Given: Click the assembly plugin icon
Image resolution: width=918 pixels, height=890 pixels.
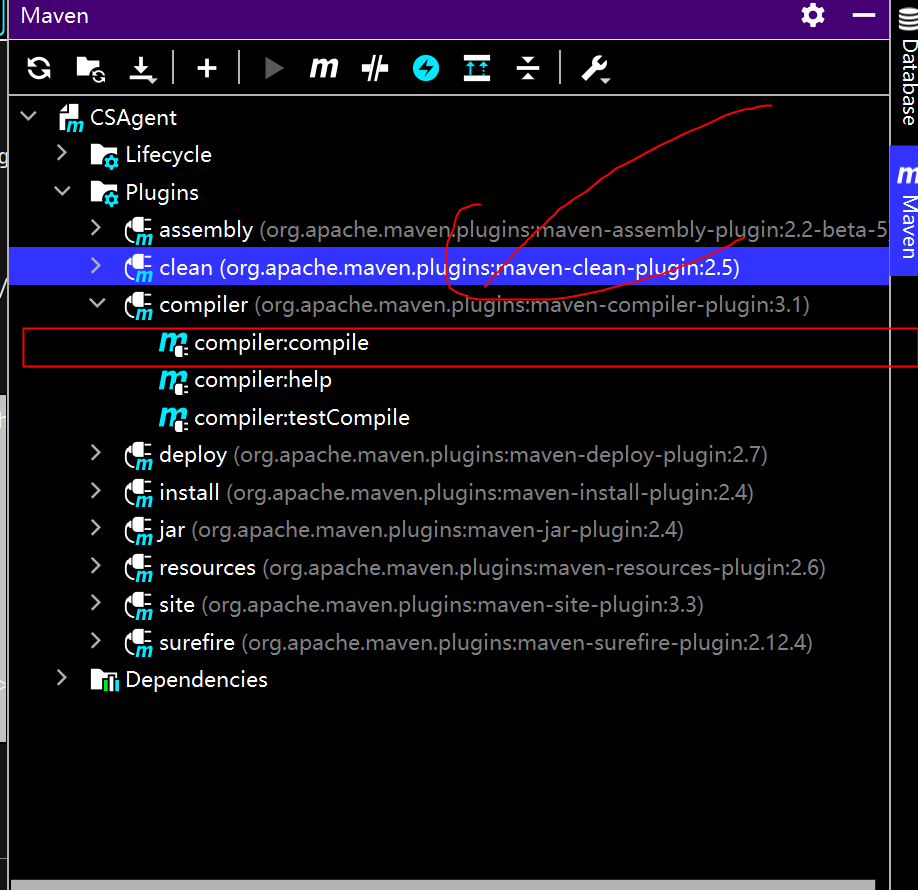Looking at the screenshot, I should pyautogui.click(x=139, y=231).
